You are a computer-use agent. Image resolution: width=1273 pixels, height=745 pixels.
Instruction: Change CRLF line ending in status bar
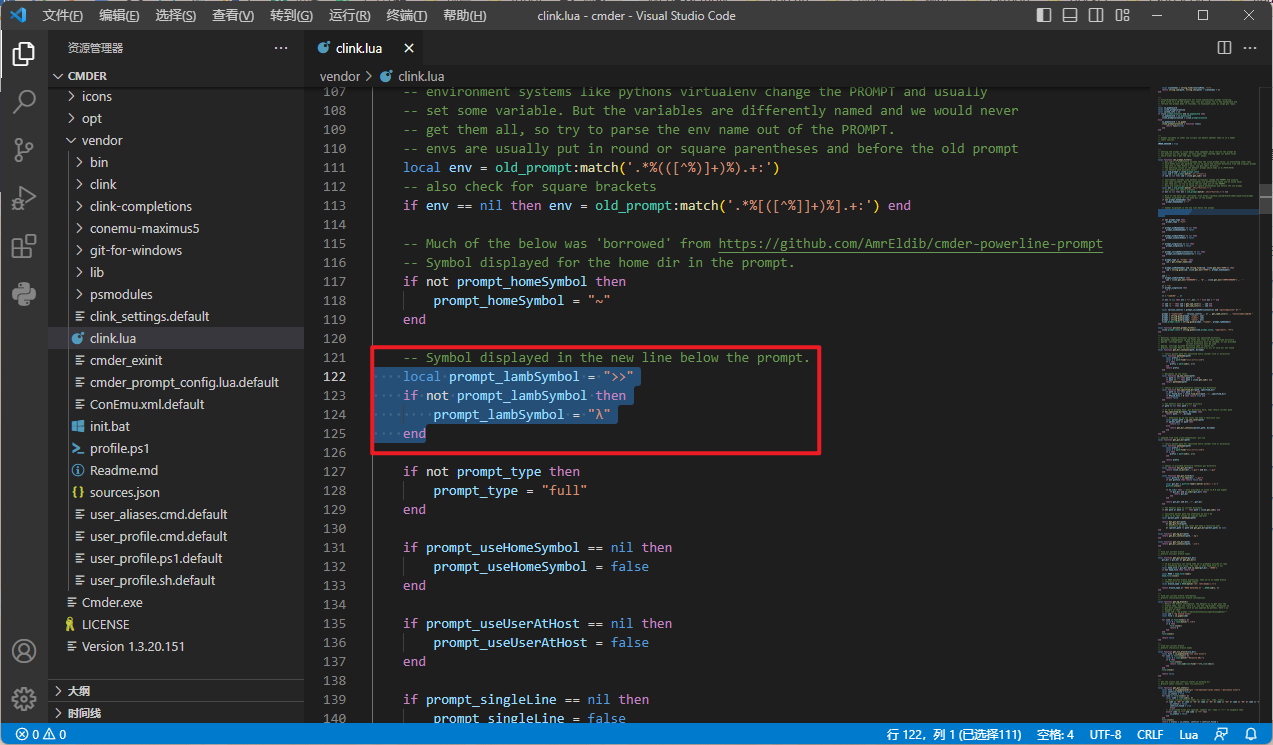[x=1150, y=734]
